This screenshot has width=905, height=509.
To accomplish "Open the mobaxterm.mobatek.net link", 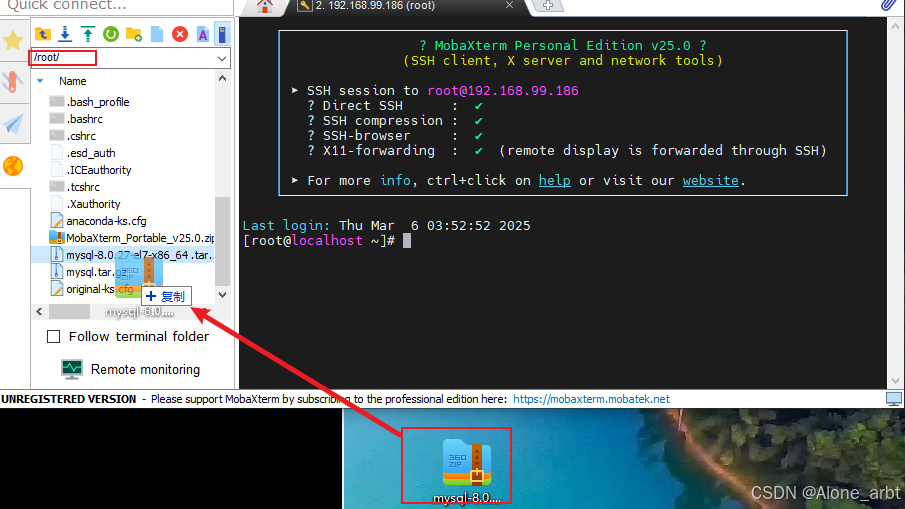I will (591, 399).
